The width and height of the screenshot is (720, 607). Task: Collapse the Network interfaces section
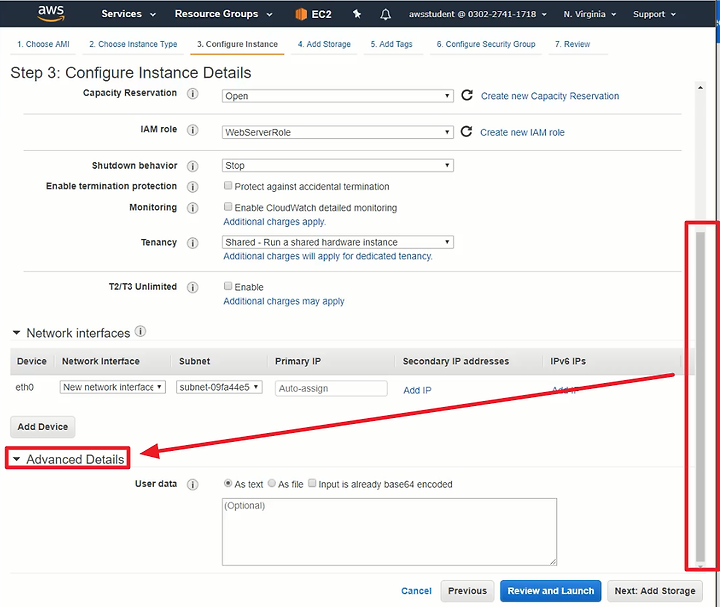click(17, 332)
